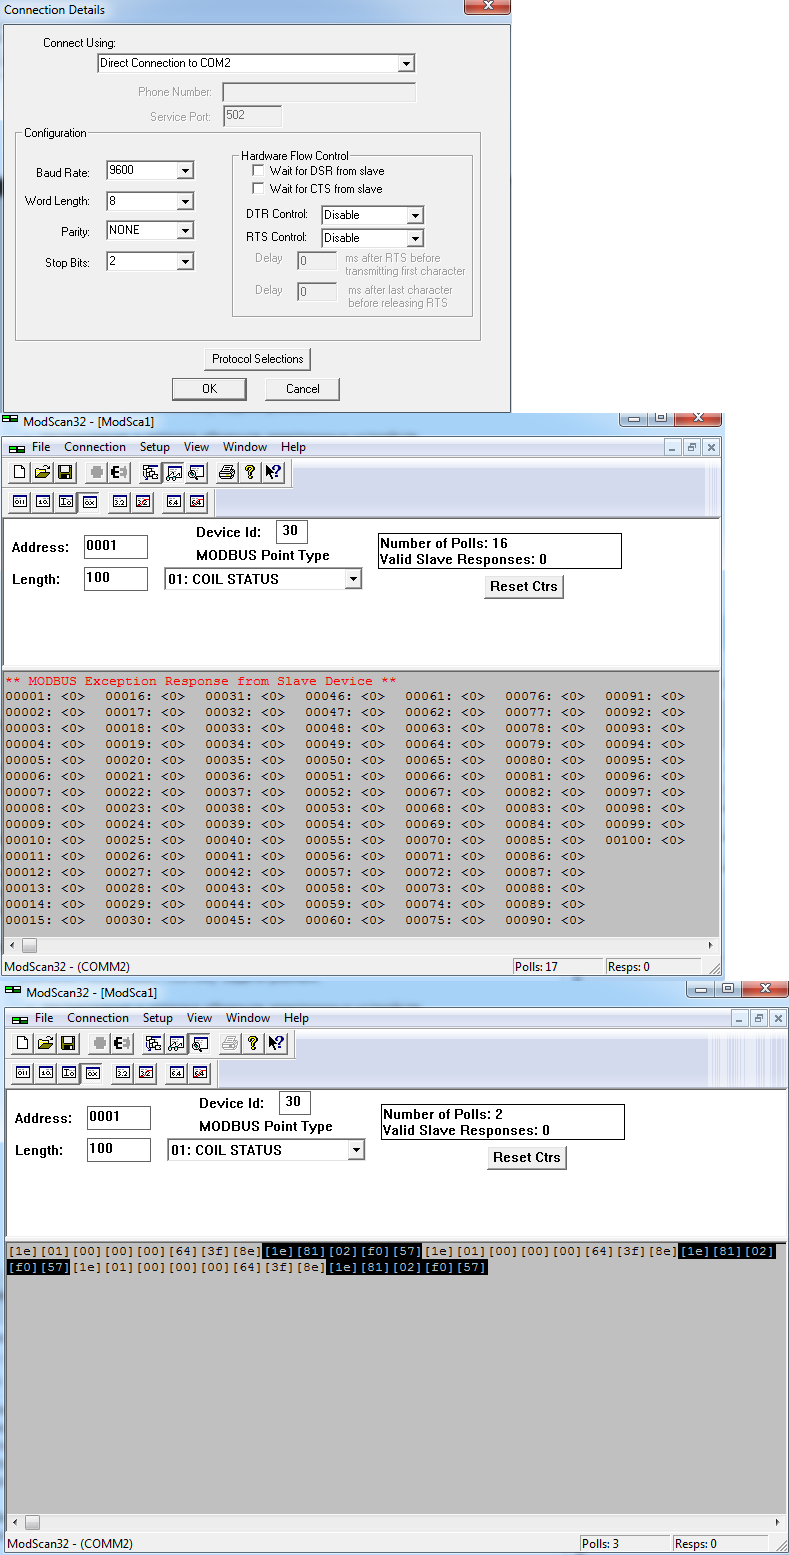Select 6.4 double float format icon, 16-polls window

[x=174, y=502]
